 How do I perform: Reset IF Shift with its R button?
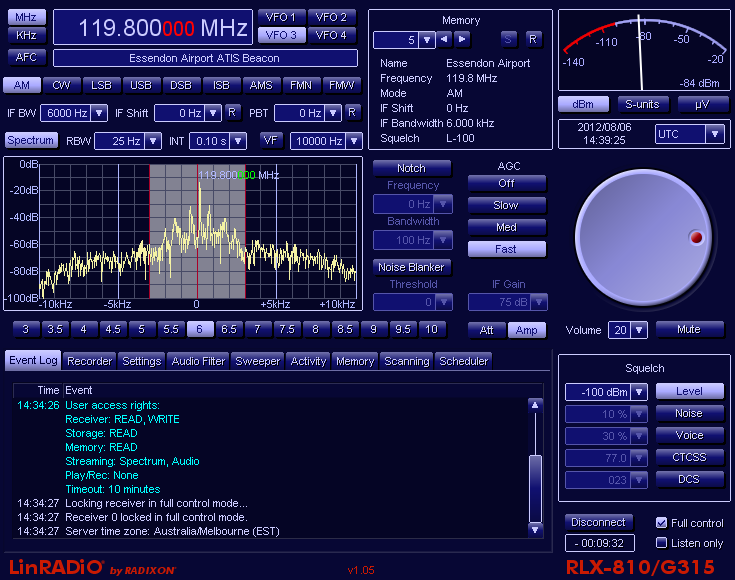(232, 113)
